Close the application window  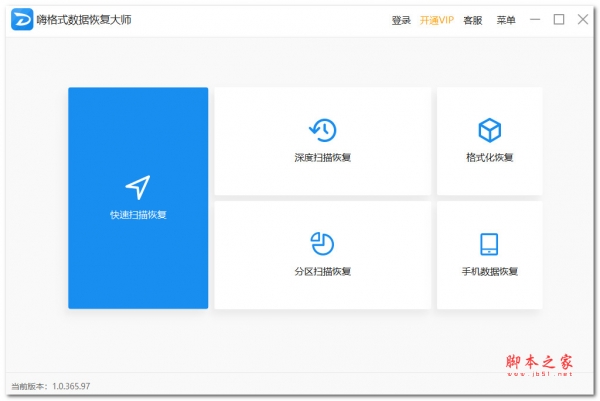(x=583, y=19)
